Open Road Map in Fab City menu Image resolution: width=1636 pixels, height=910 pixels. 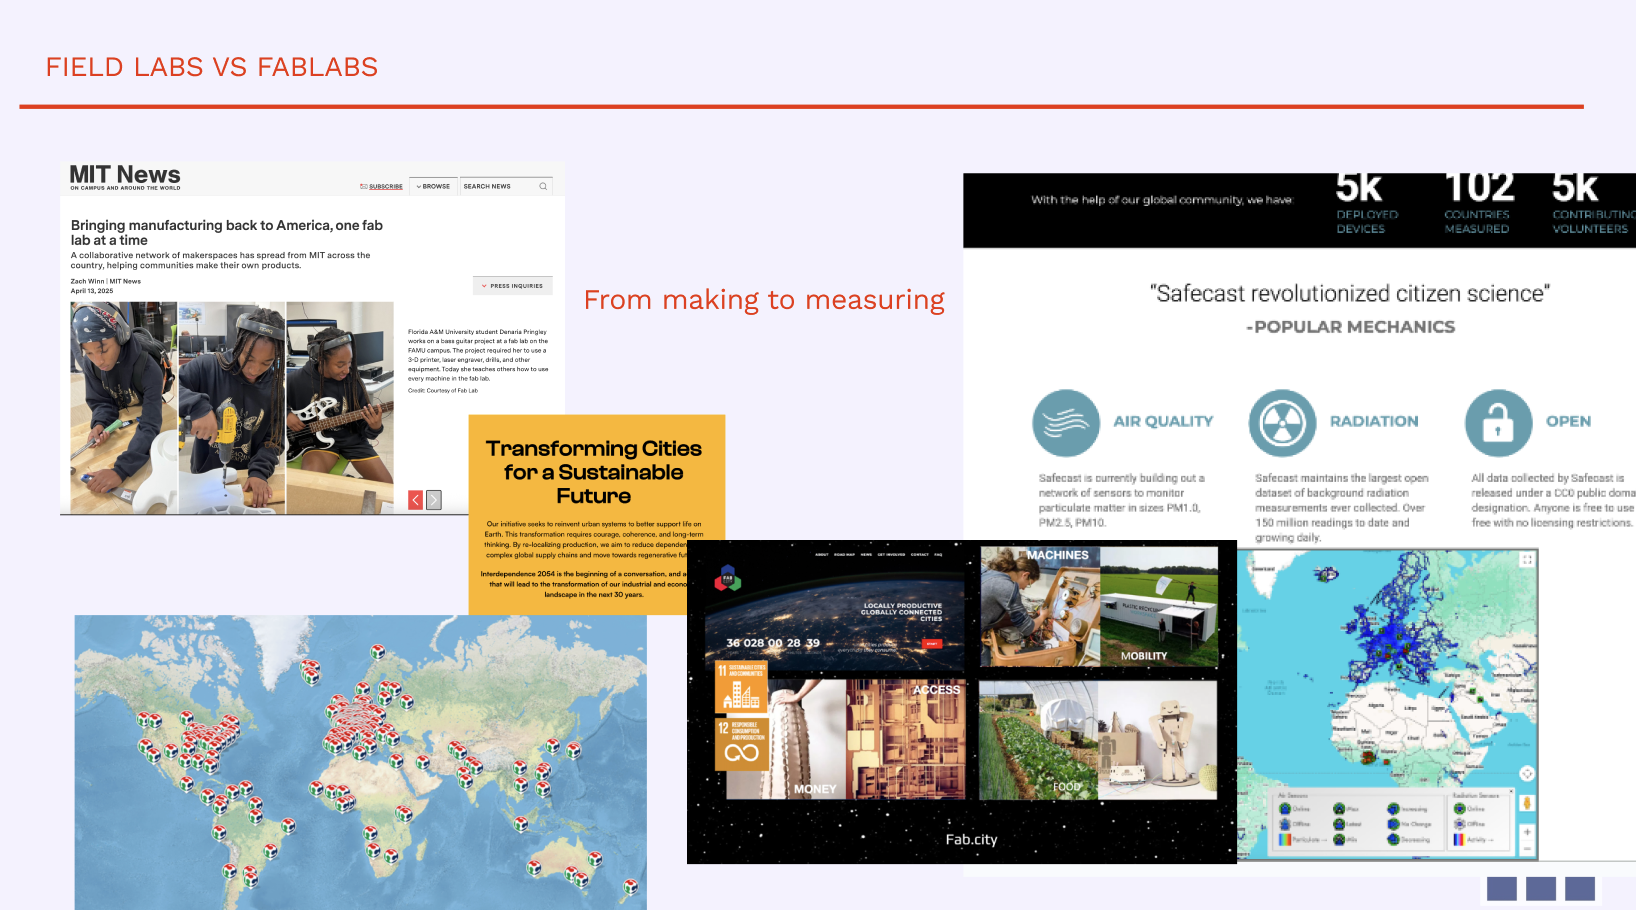pos(845,554)
